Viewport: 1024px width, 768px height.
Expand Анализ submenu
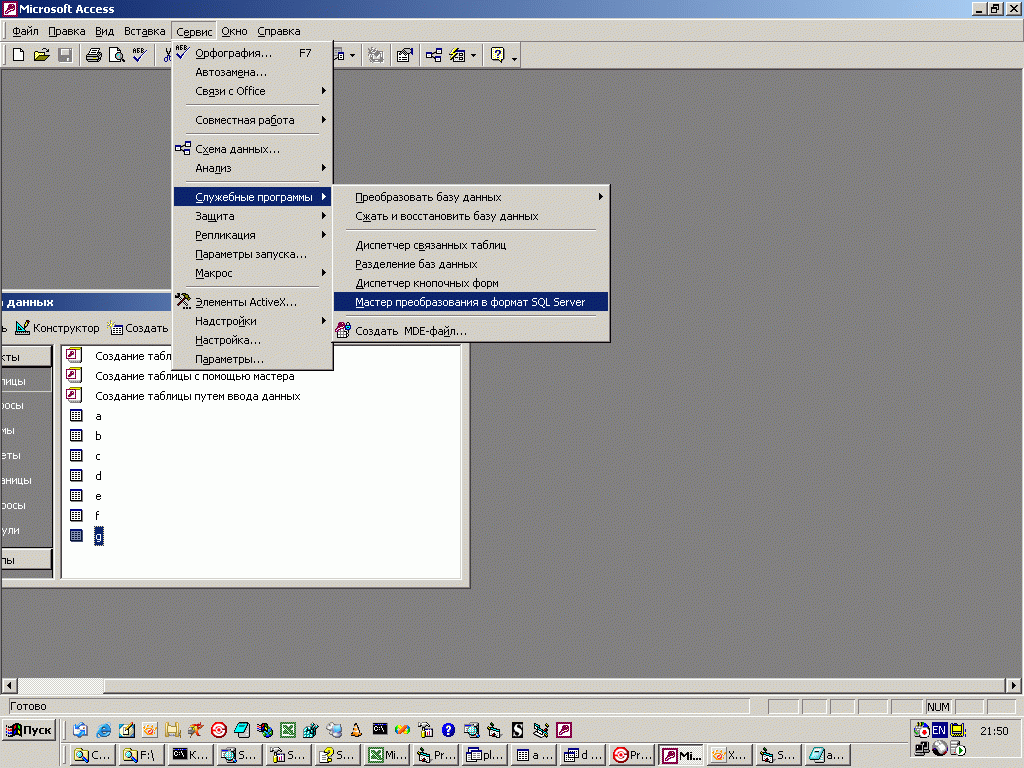pyautogui.click(x=253, y=168)
